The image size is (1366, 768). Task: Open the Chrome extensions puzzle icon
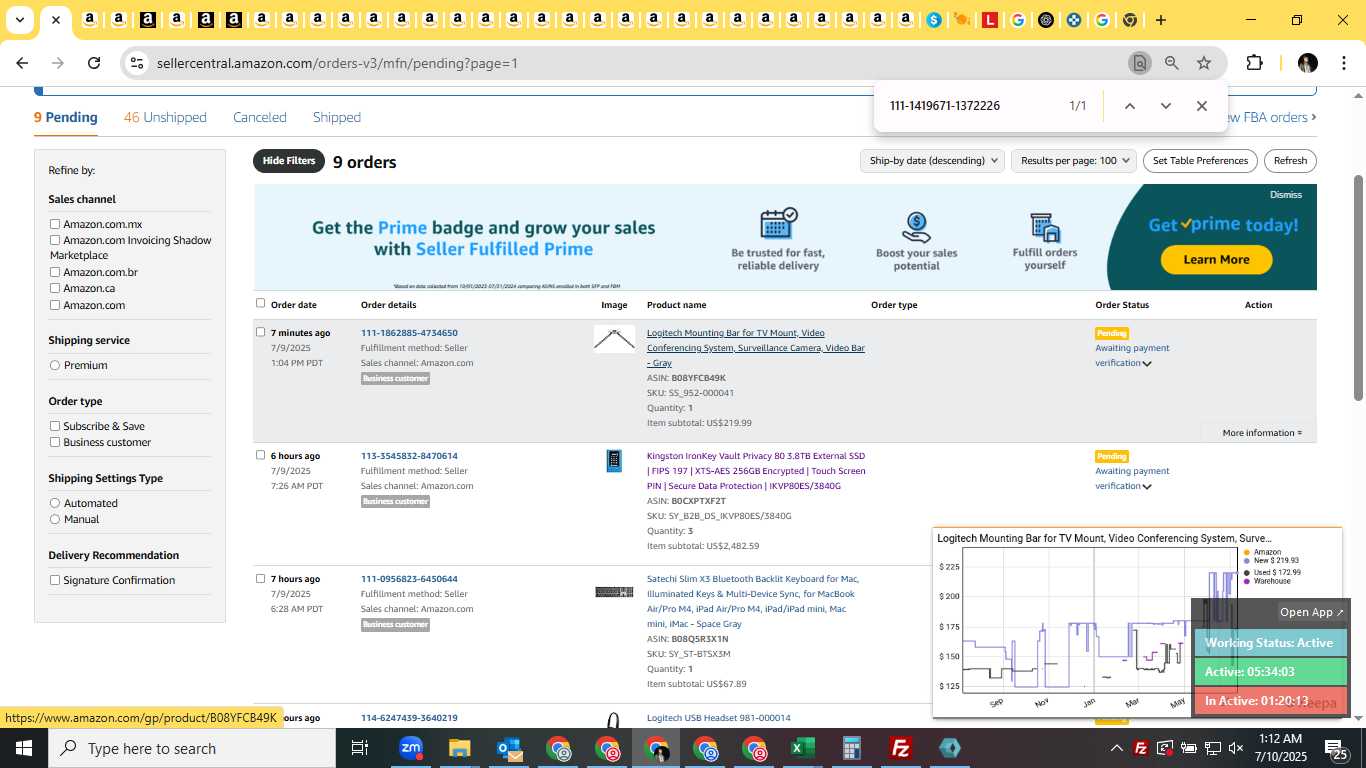pos(1254,63)
